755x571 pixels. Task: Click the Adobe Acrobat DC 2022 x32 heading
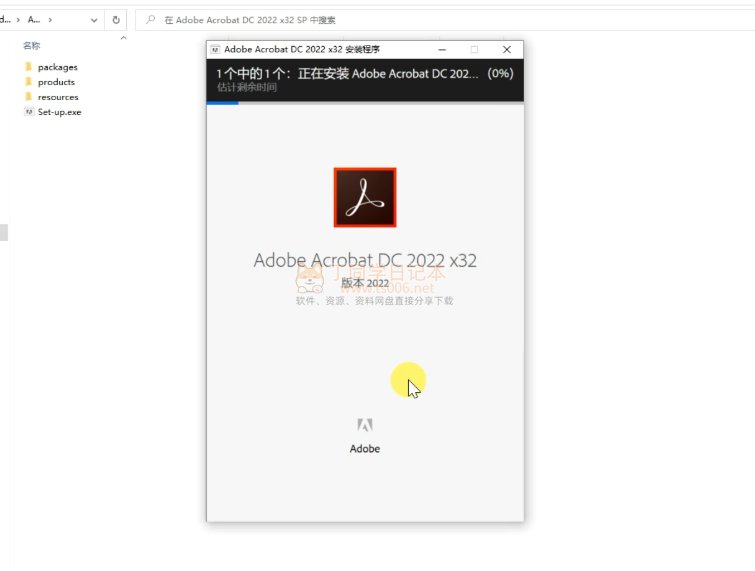click(x=365, y=260)
